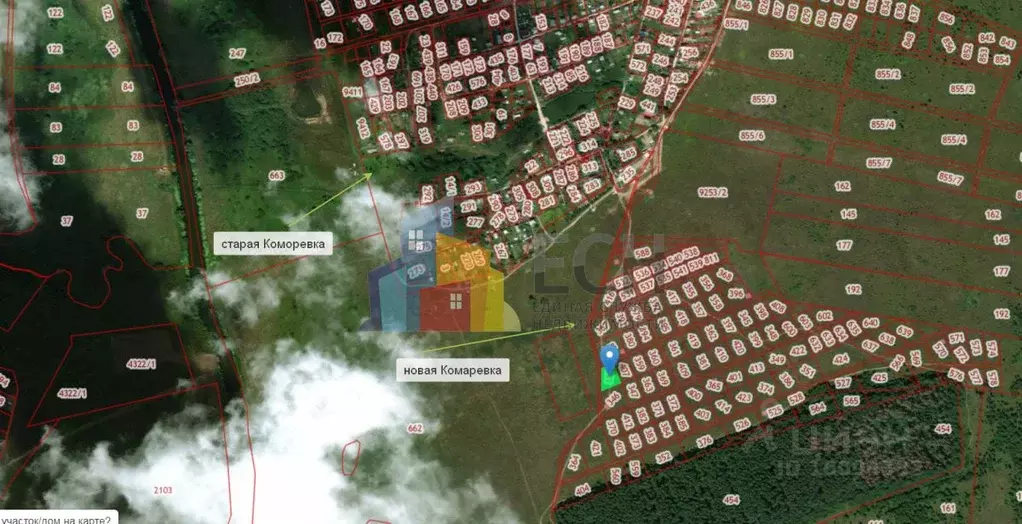Click parcel number 663
The image size is (1022, 524).
[x=276, y=176]
